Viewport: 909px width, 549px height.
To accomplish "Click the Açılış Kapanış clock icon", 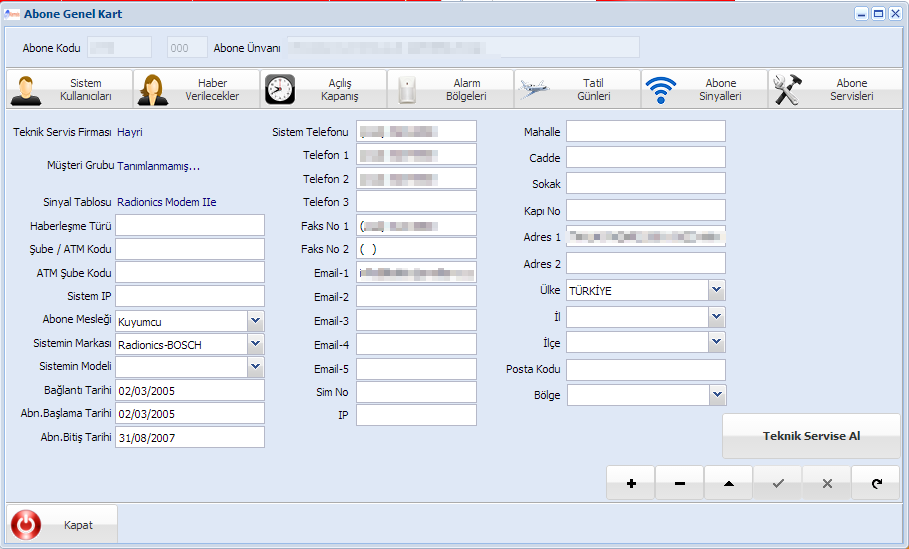I will (x=280, y=90).
